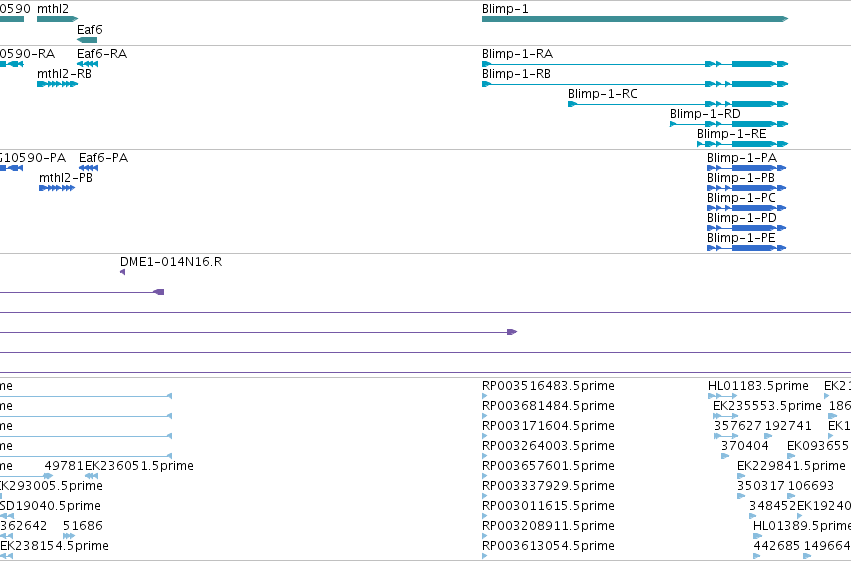Click RP003613054.5prime EST label
The image size is (851, 561).
click(x=548, y=546)
